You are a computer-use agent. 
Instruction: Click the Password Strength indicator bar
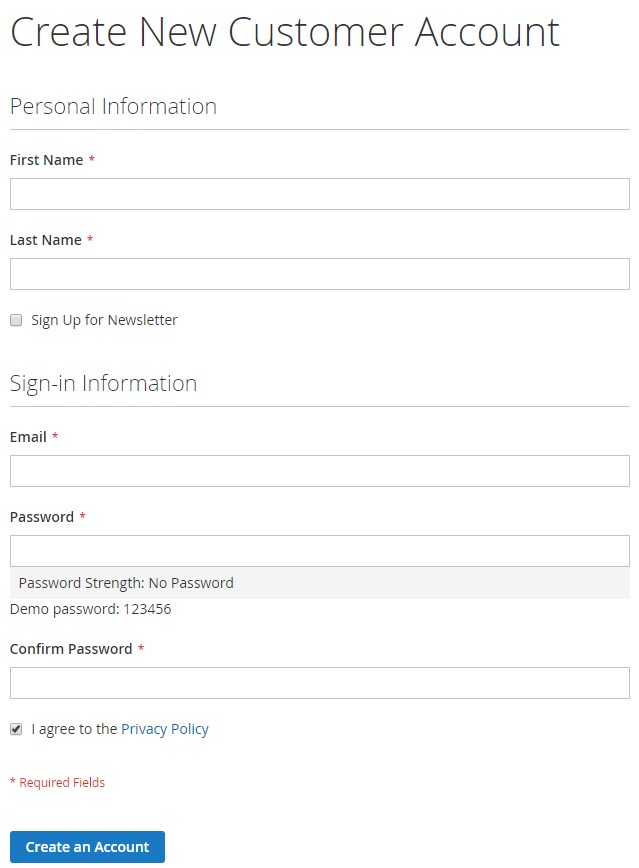[x=319, y=583]
